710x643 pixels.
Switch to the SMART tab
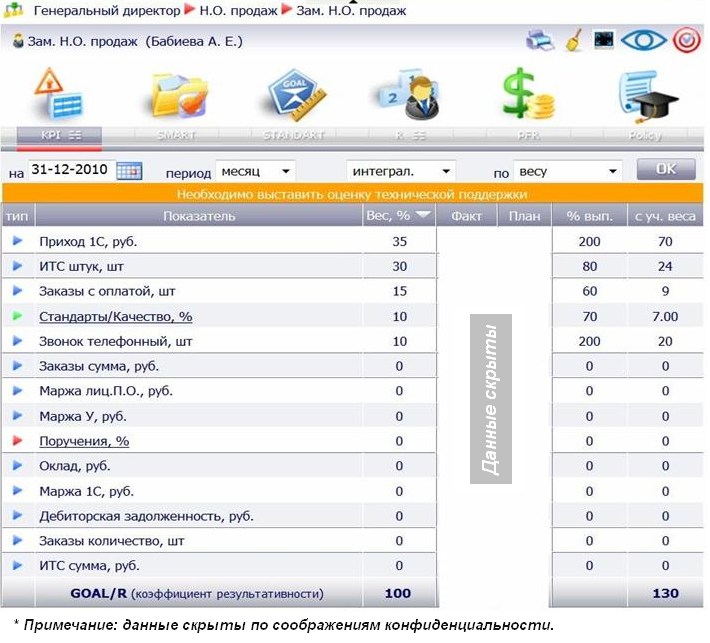(x=177, y=135)
